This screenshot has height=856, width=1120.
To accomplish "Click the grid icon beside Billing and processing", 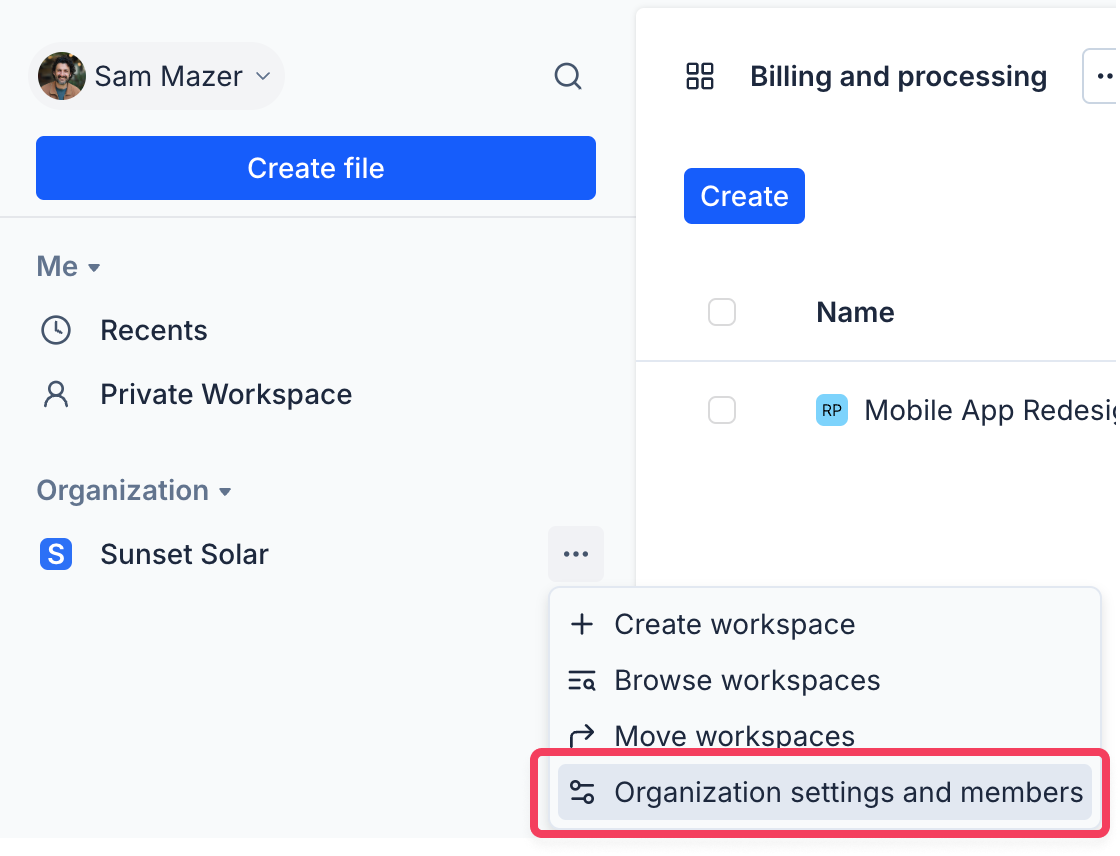I will click(700, 77).
